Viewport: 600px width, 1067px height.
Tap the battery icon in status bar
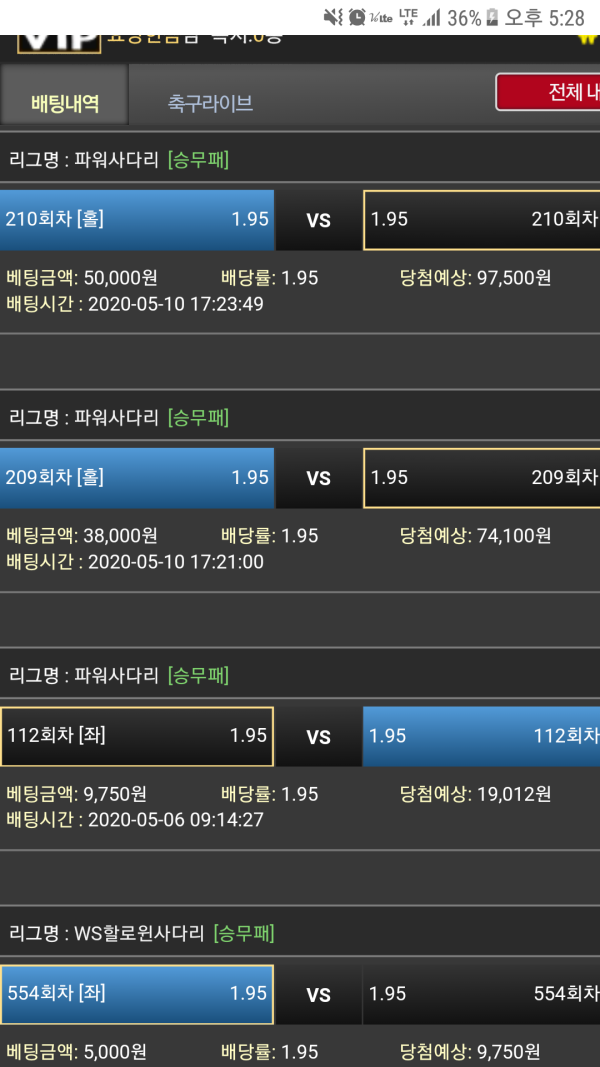click(x=491, y=18)
